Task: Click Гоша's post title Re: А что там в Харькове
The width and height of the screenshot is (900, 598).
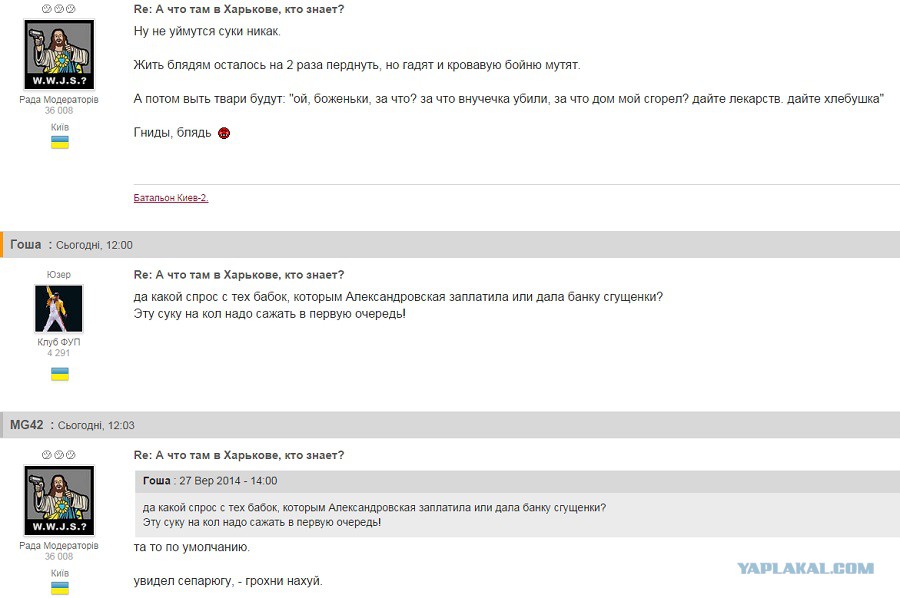Action: 239,275
